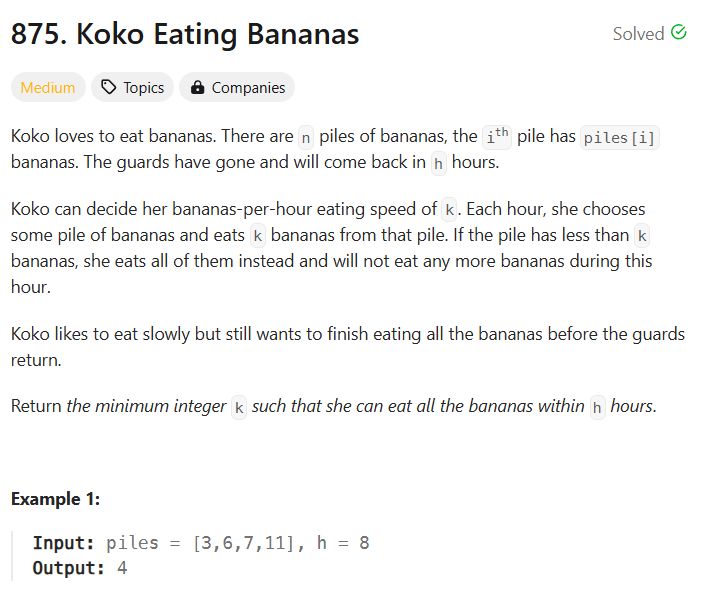The image size is (705, 592).
Task: Click the tag icon on Topics
Action: point(109,87)
